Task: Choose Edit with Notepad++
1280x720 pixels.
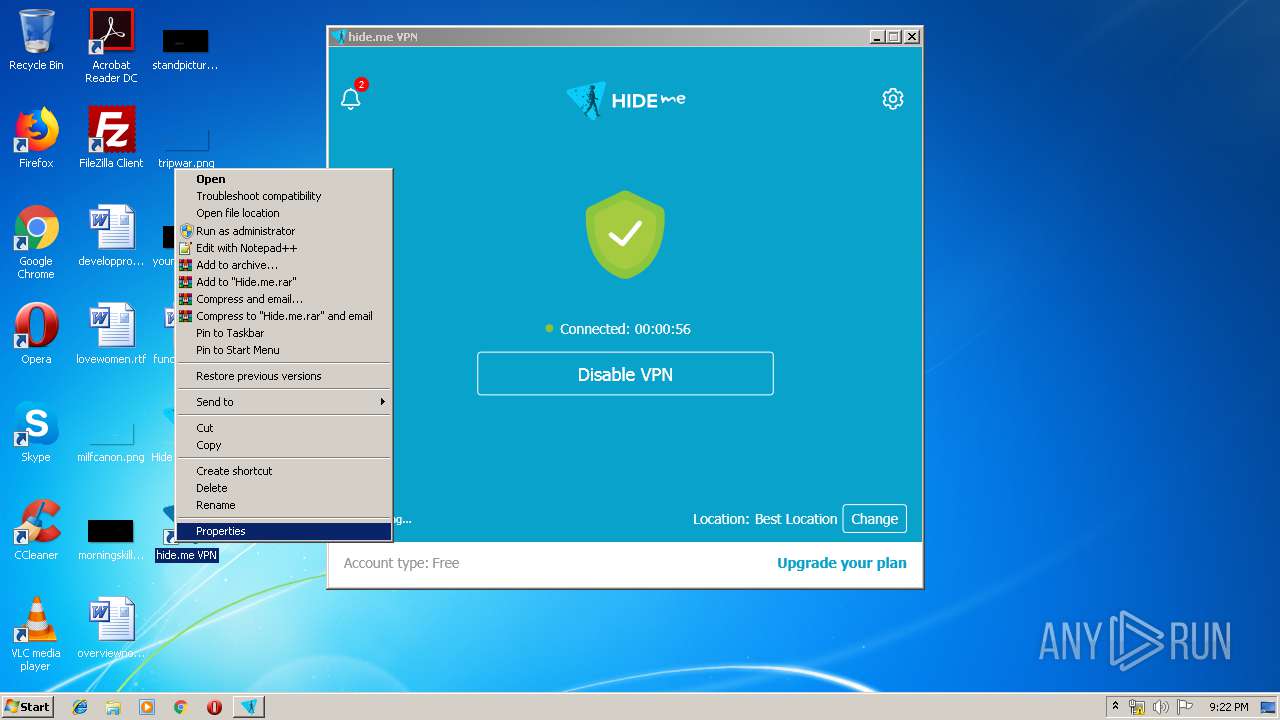Action: (284, 248)
